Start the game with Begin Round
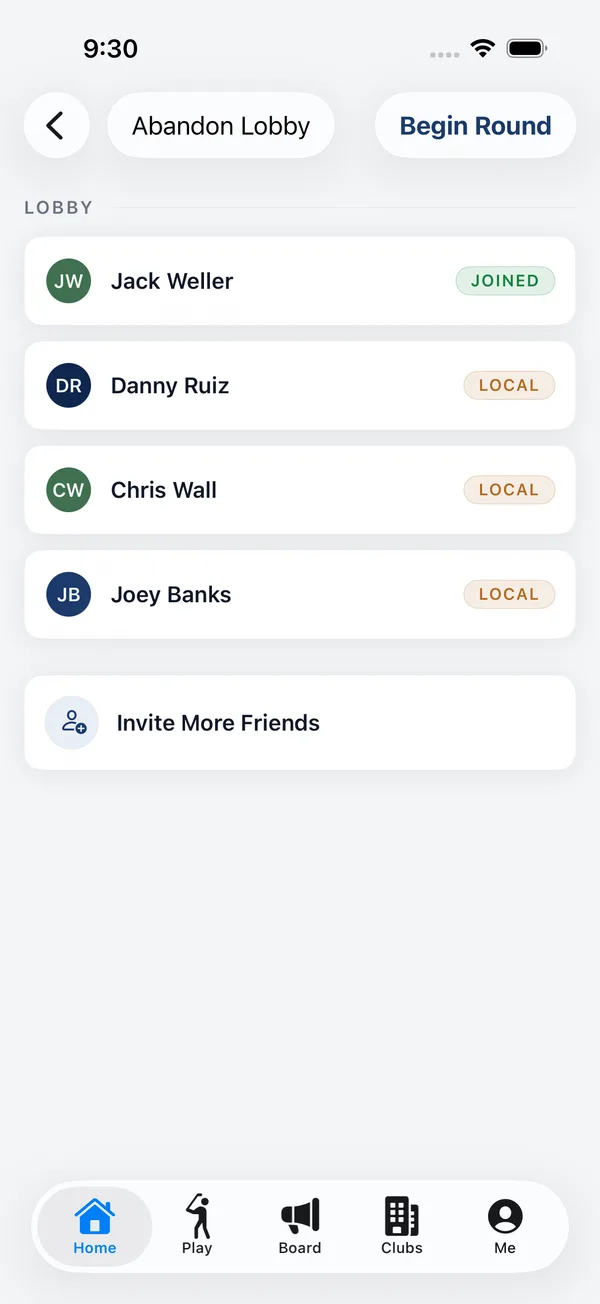 point(475,125)
